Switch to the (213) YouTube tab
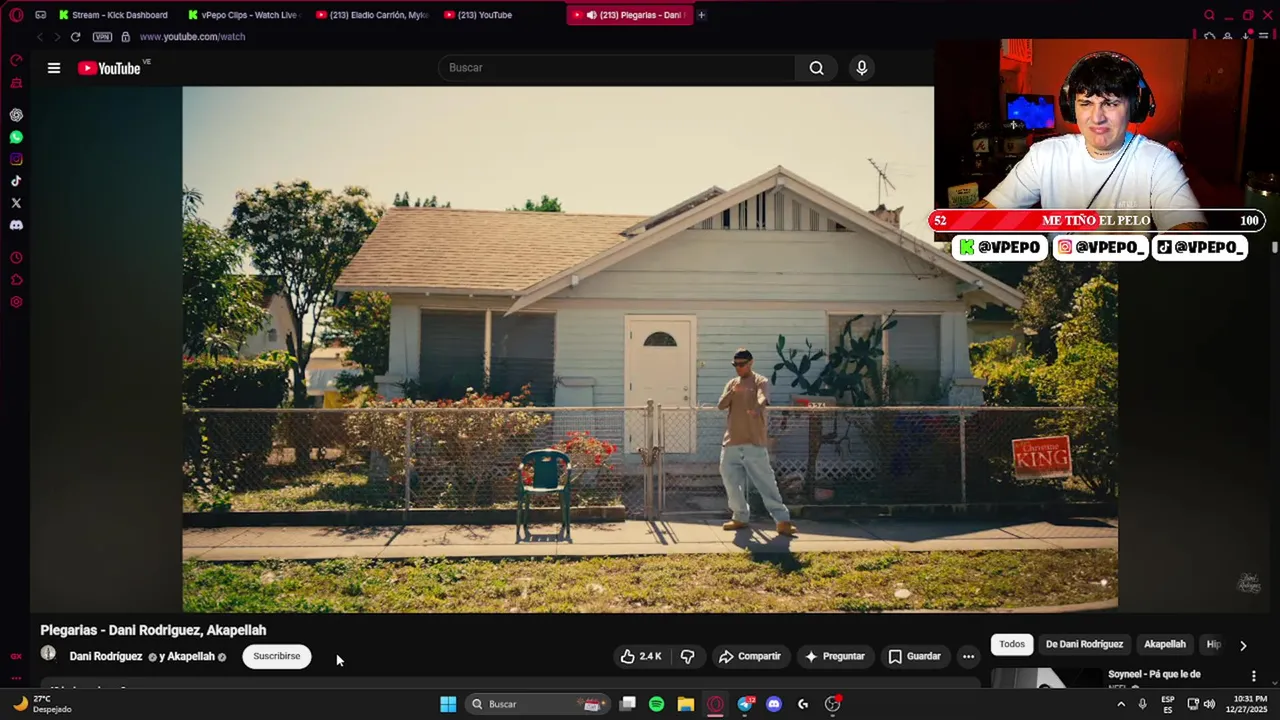Screen dimensions: 1280x720 (479, 15)
